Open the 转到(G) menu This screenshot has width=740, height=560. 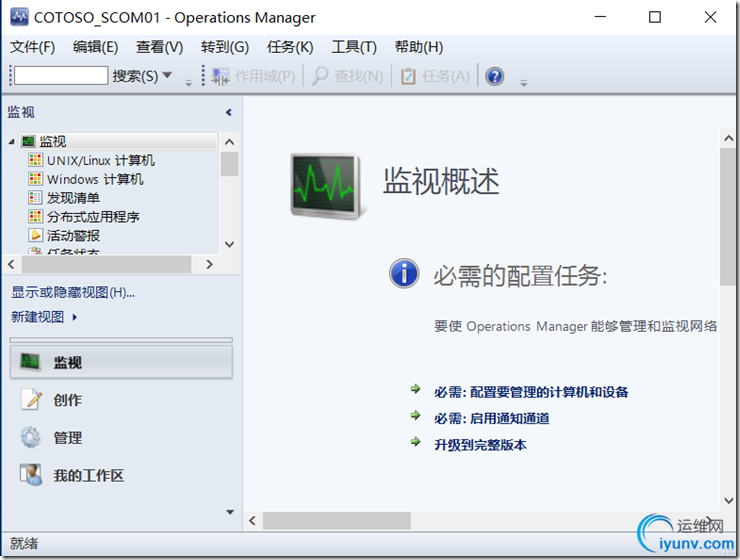(225, 47)
